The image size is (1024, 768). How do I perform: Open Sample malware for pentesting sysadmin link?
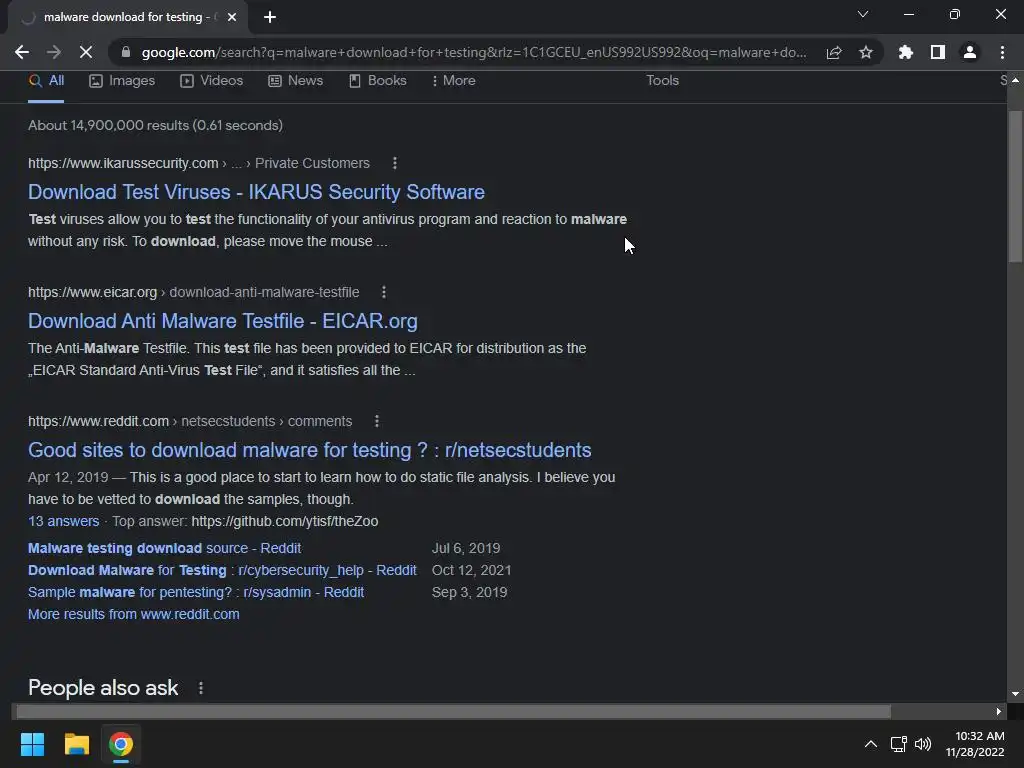click(196, 592)
